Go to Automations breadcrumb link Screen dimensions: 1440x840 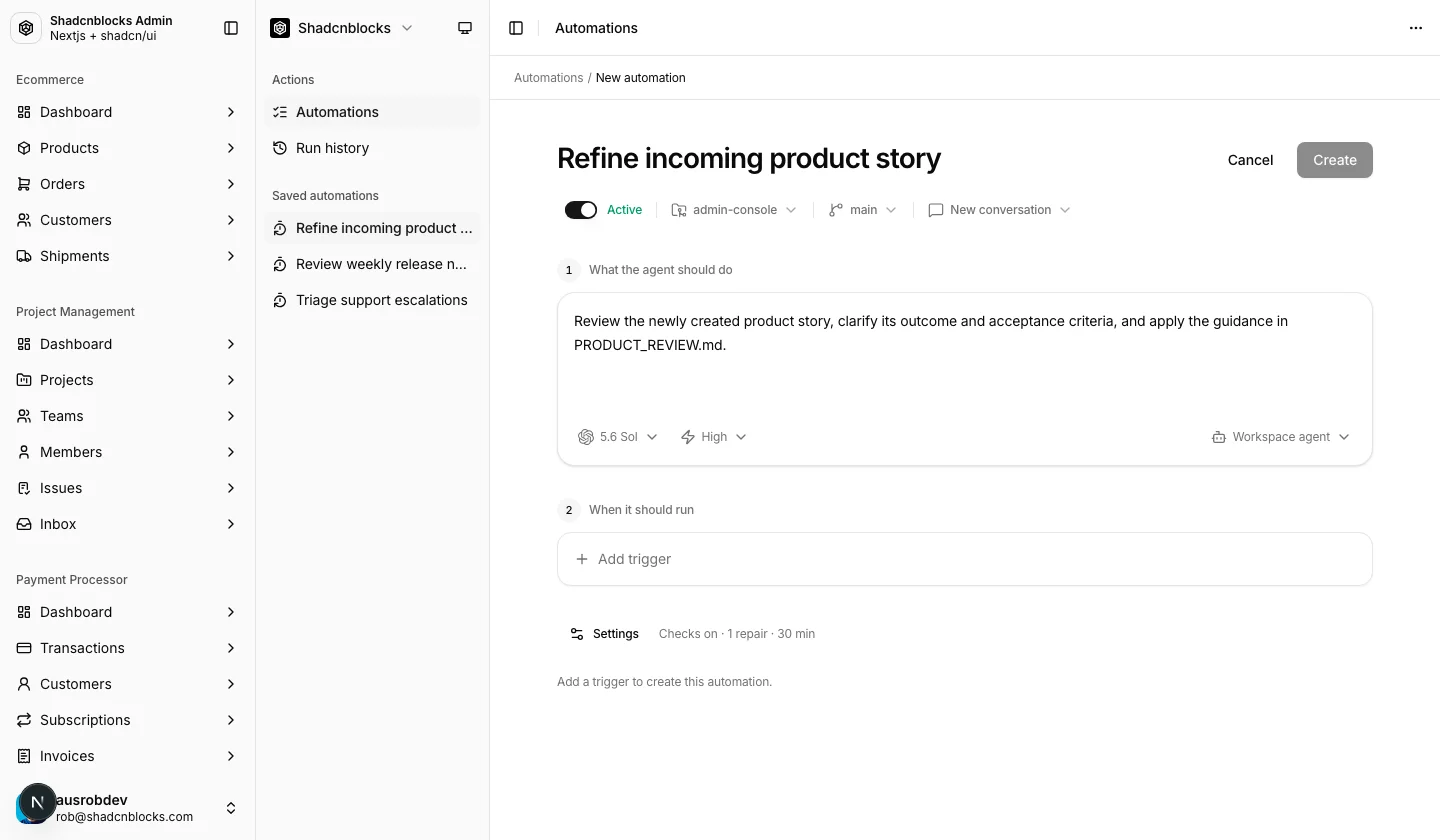click(x=548, y=78)
